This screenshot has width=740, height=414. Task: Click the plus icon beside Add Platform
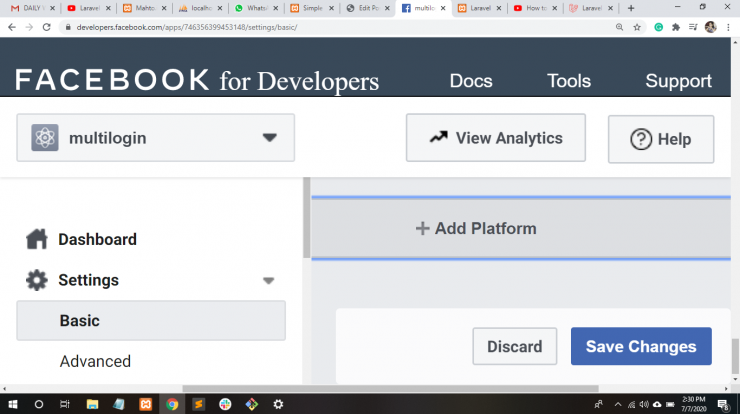coord(422,228)
